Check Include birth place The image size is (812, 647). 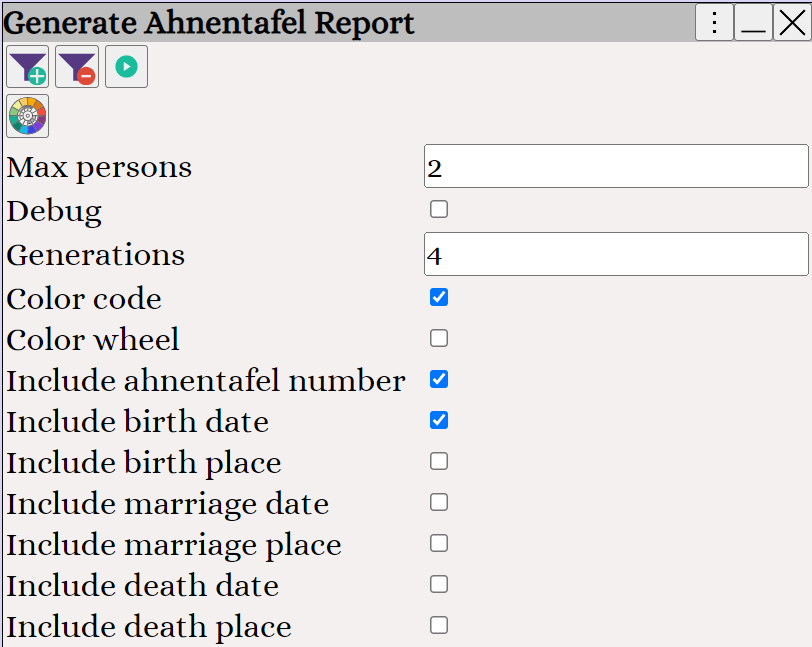click(439, 461)
